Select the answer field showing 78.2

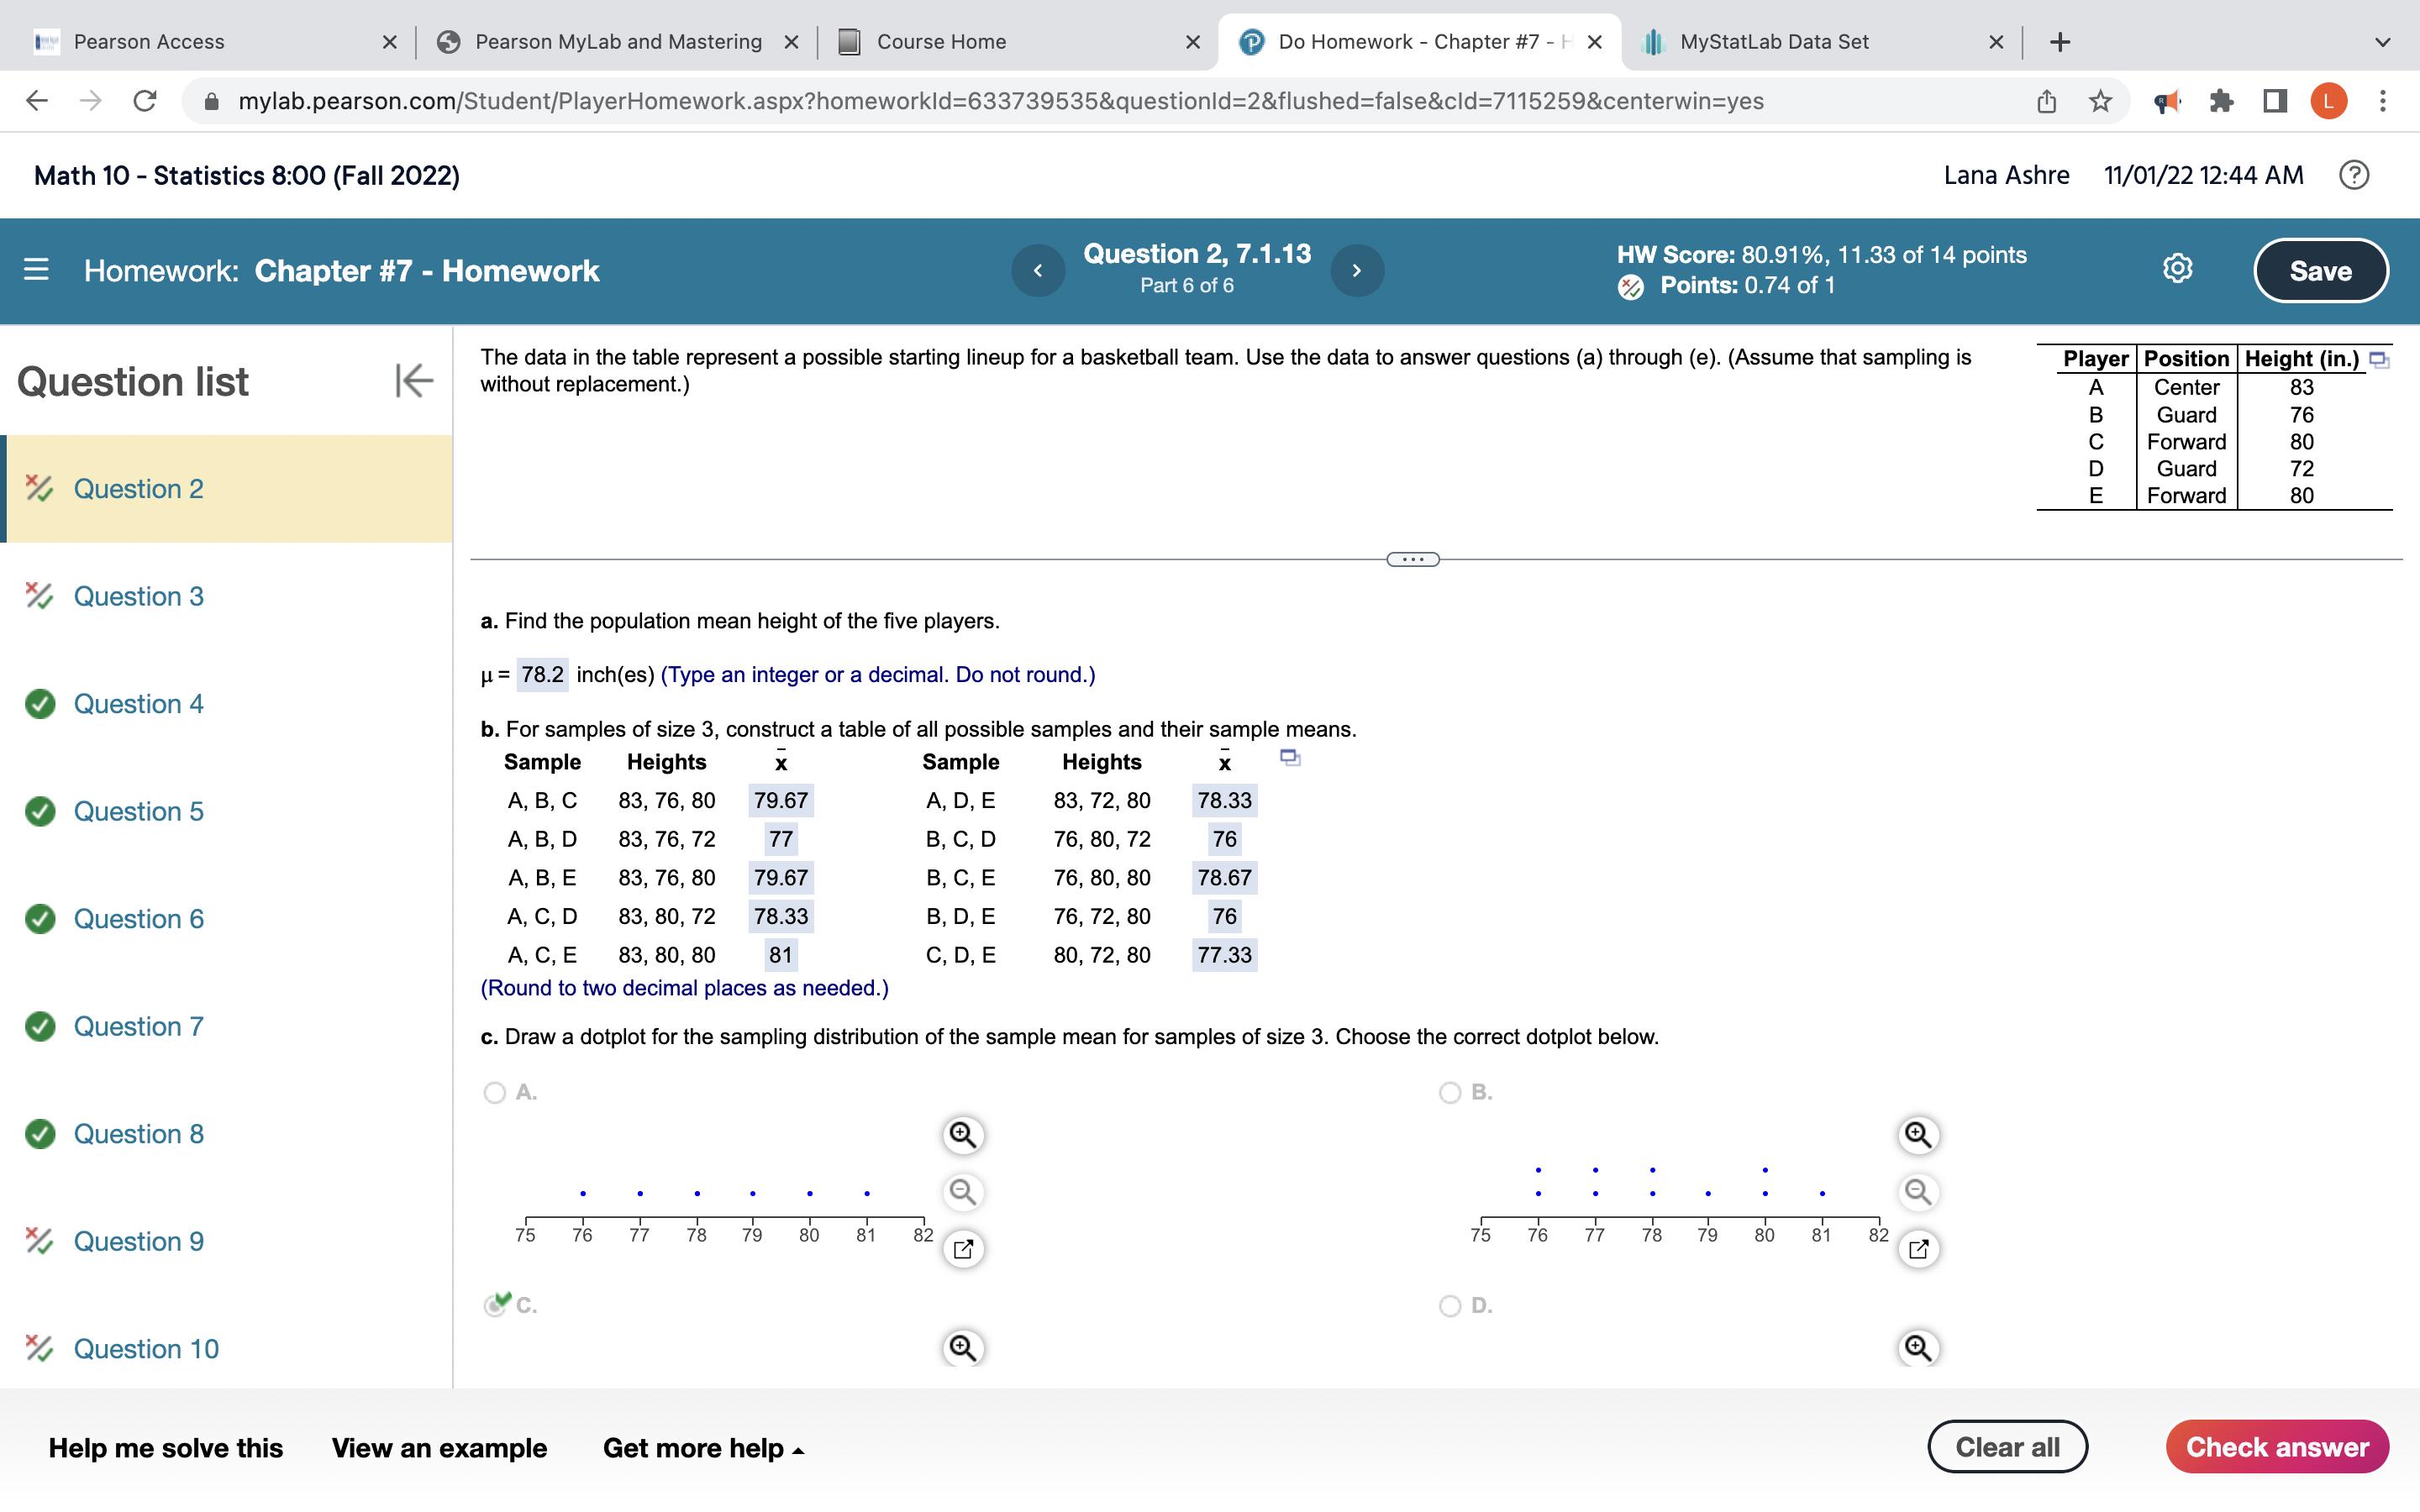pos(541,675)
